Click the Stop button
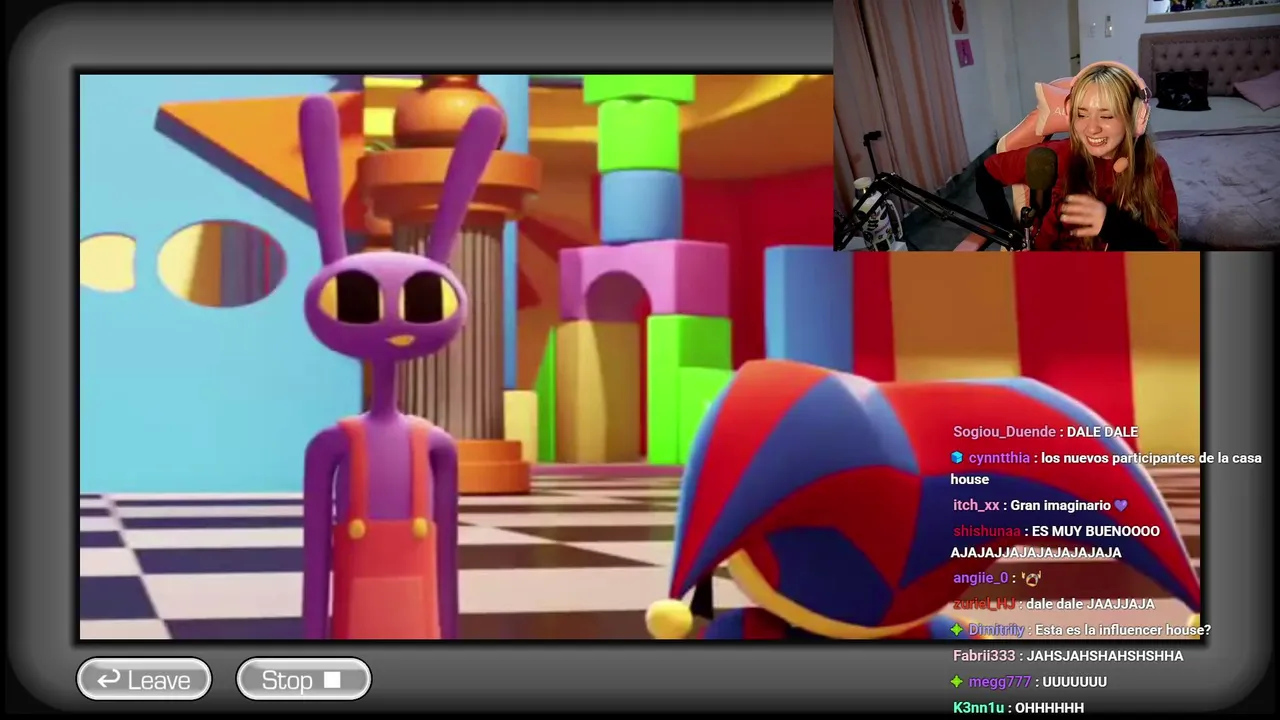Screen dimensions: 1280x720 303,680
